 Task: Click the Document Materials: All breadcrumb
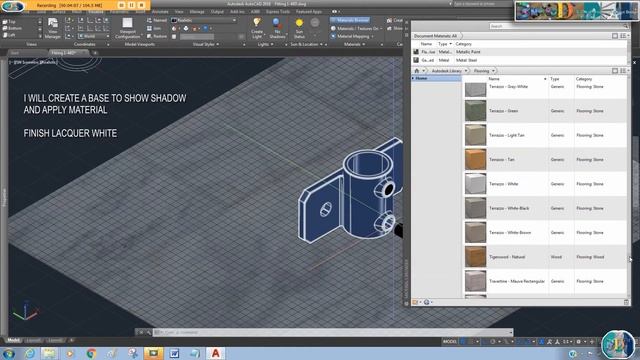coord(435,36)
